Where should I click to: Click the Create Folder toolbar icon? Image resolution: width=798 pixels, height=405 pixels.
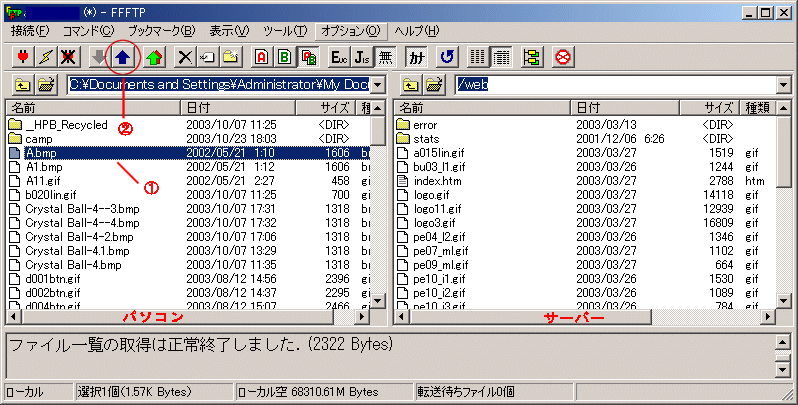(231, 57)
